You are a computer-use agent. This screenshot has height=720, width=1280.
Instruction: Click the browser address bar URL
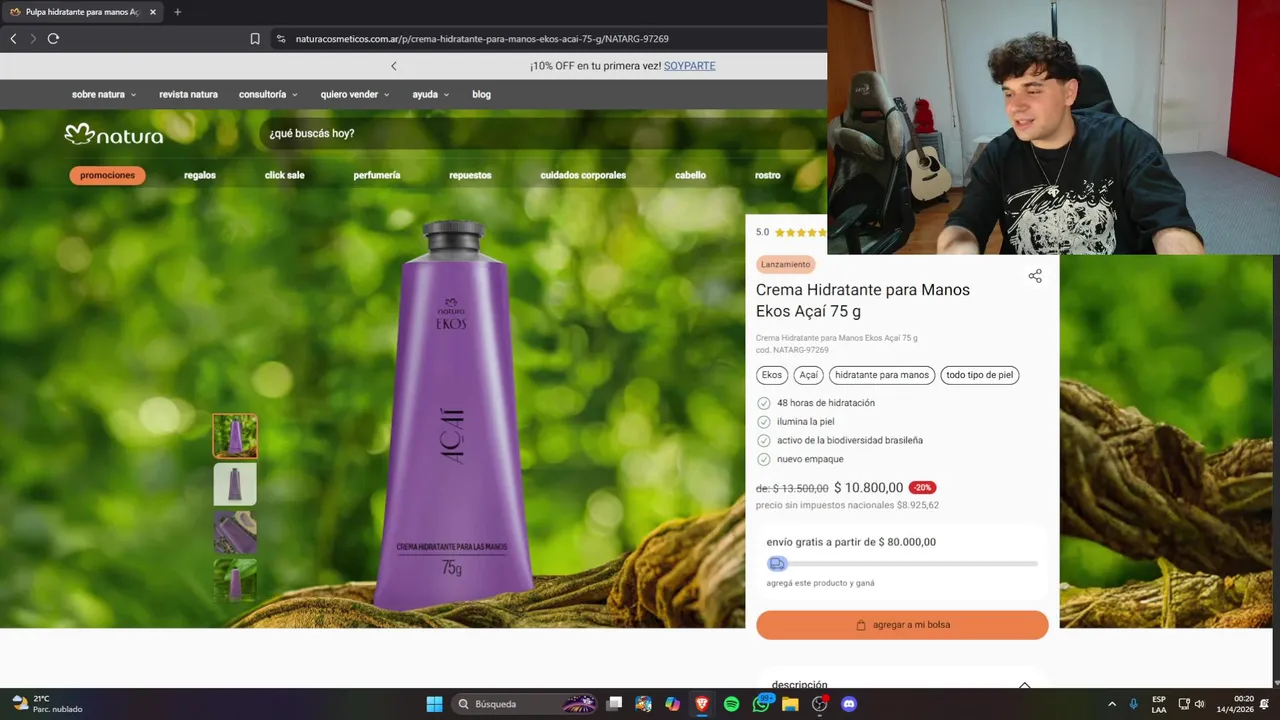coord(482,39)
